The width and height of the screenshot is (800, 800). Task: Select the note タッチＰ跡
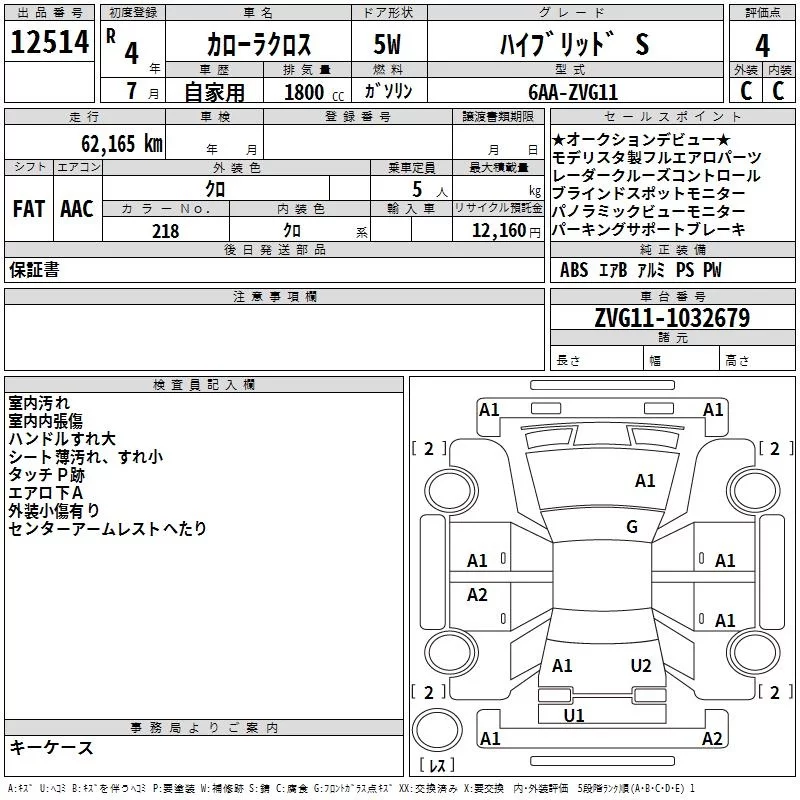coord(46,474)
